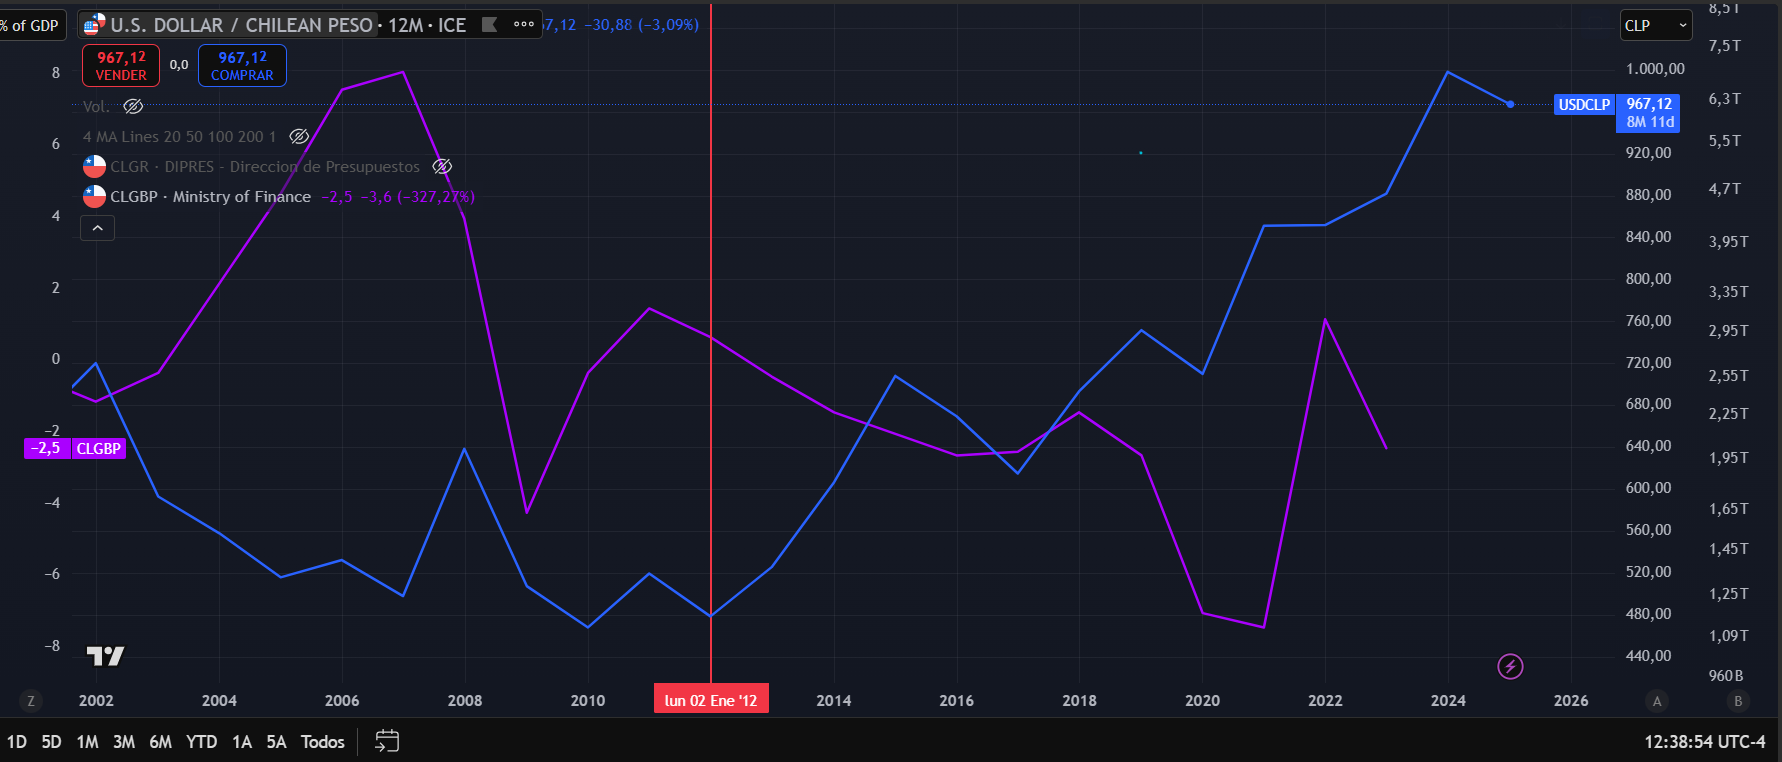
Task: Click the A auto-scale button
Action: coord(1657,701)
